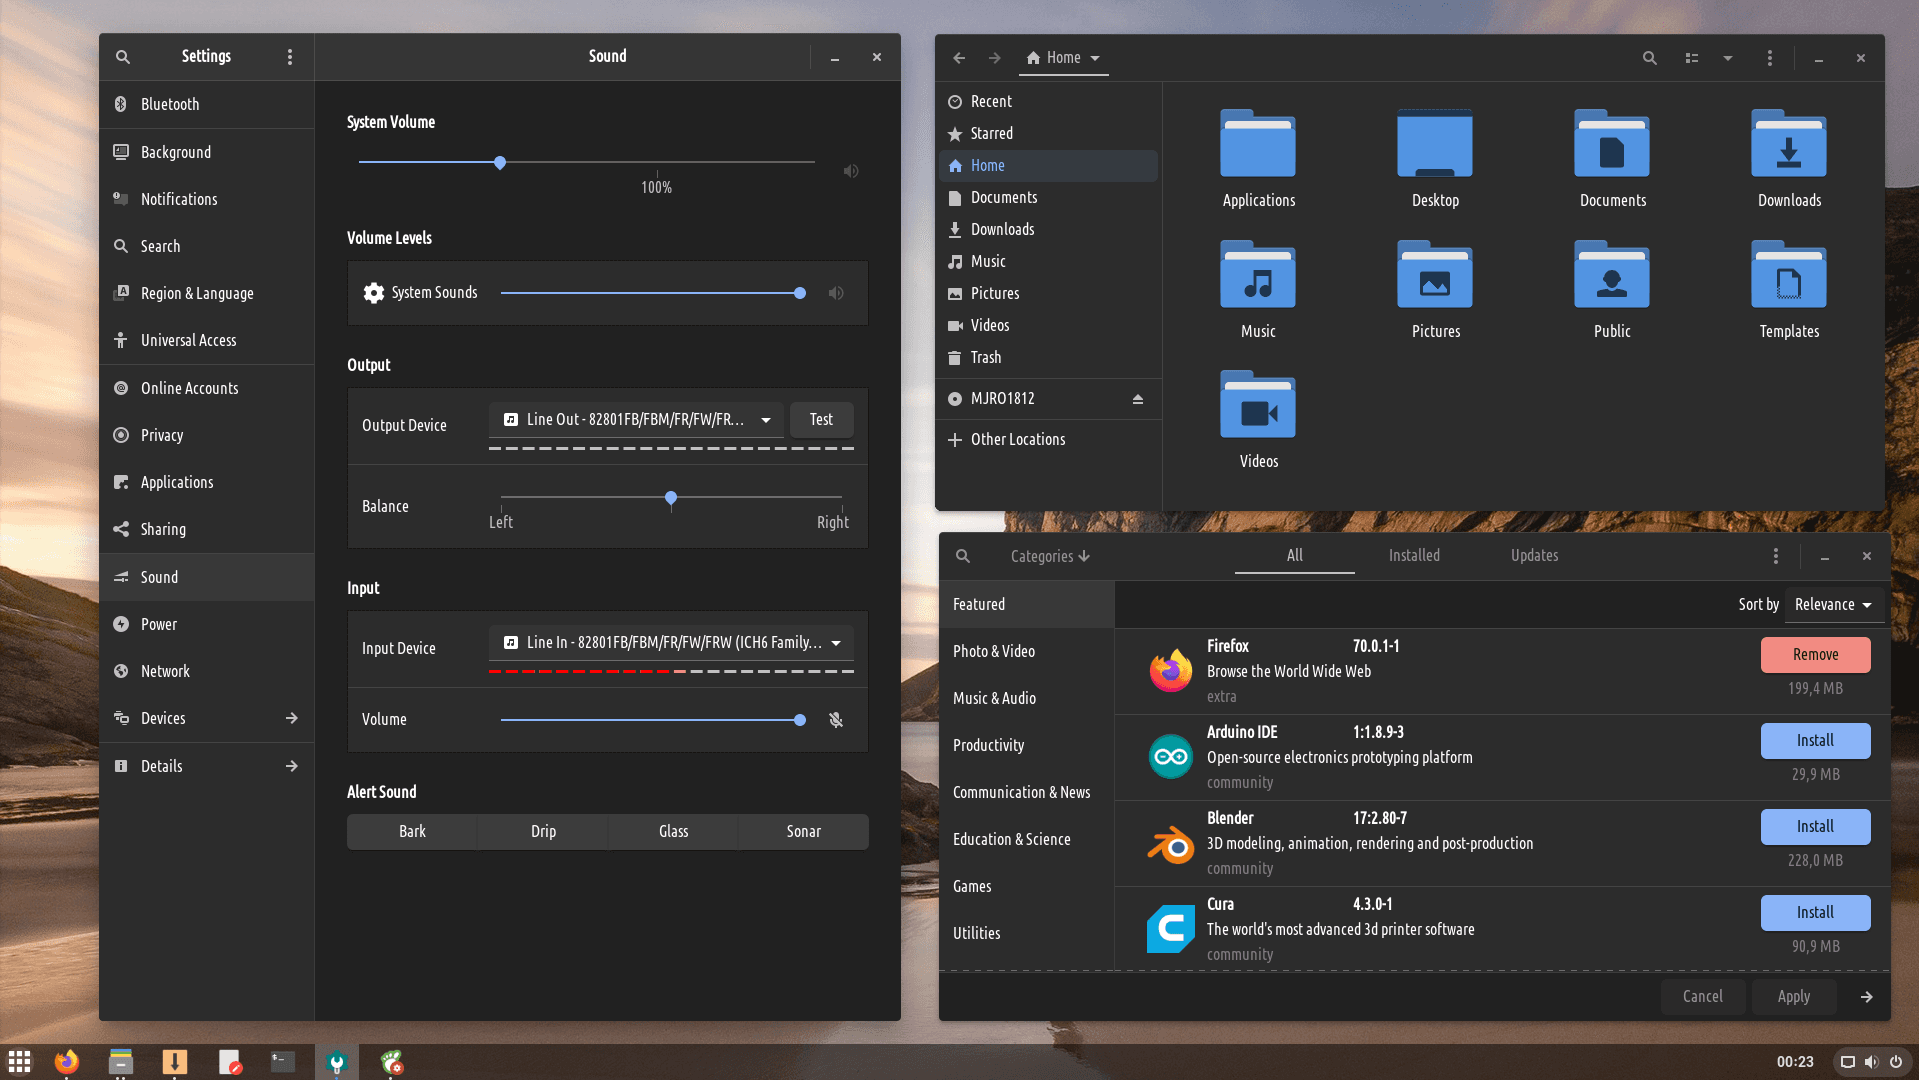This screenshot has height=1080, width=1919.
Task: Select Network in Settings sidebar
Action: pos(165,671)
